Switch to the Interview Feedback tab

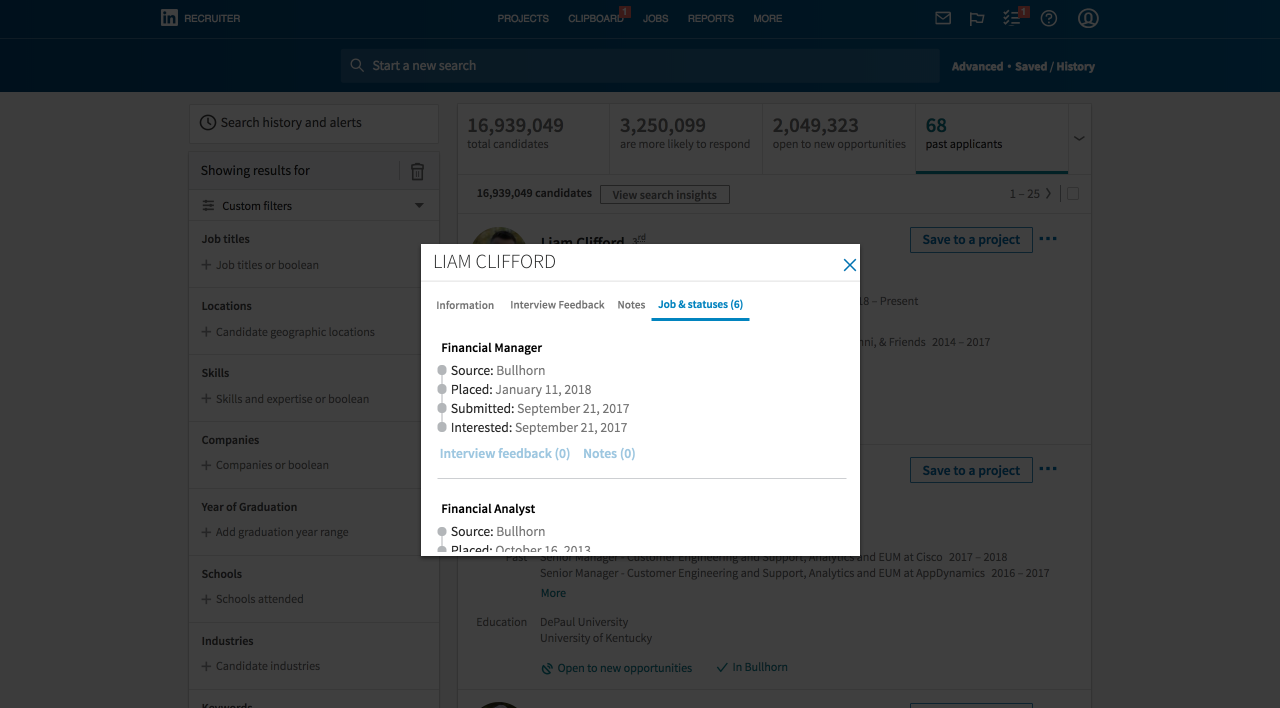(557, 305)
